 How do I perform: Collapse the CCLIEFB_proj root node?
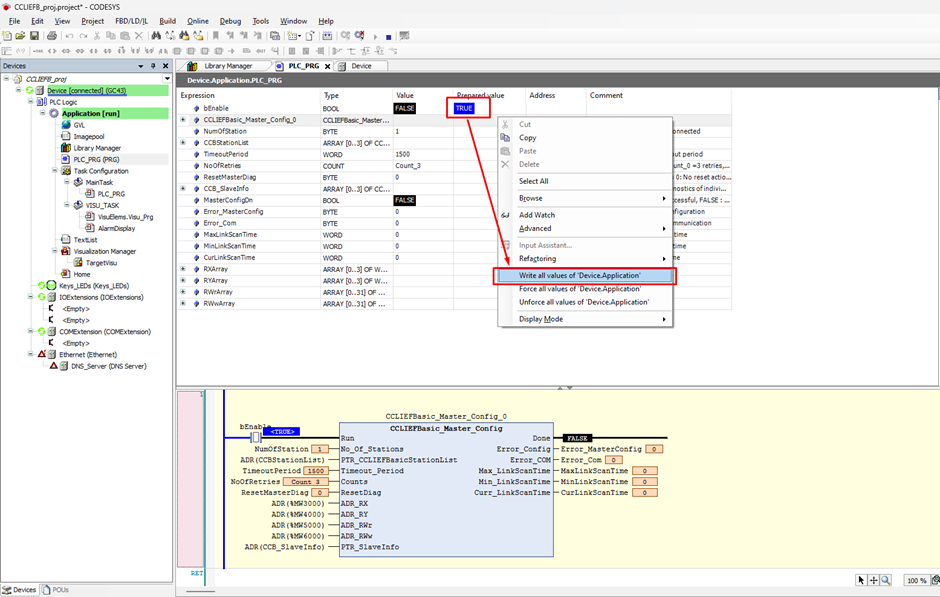click(x=6, y=79)
